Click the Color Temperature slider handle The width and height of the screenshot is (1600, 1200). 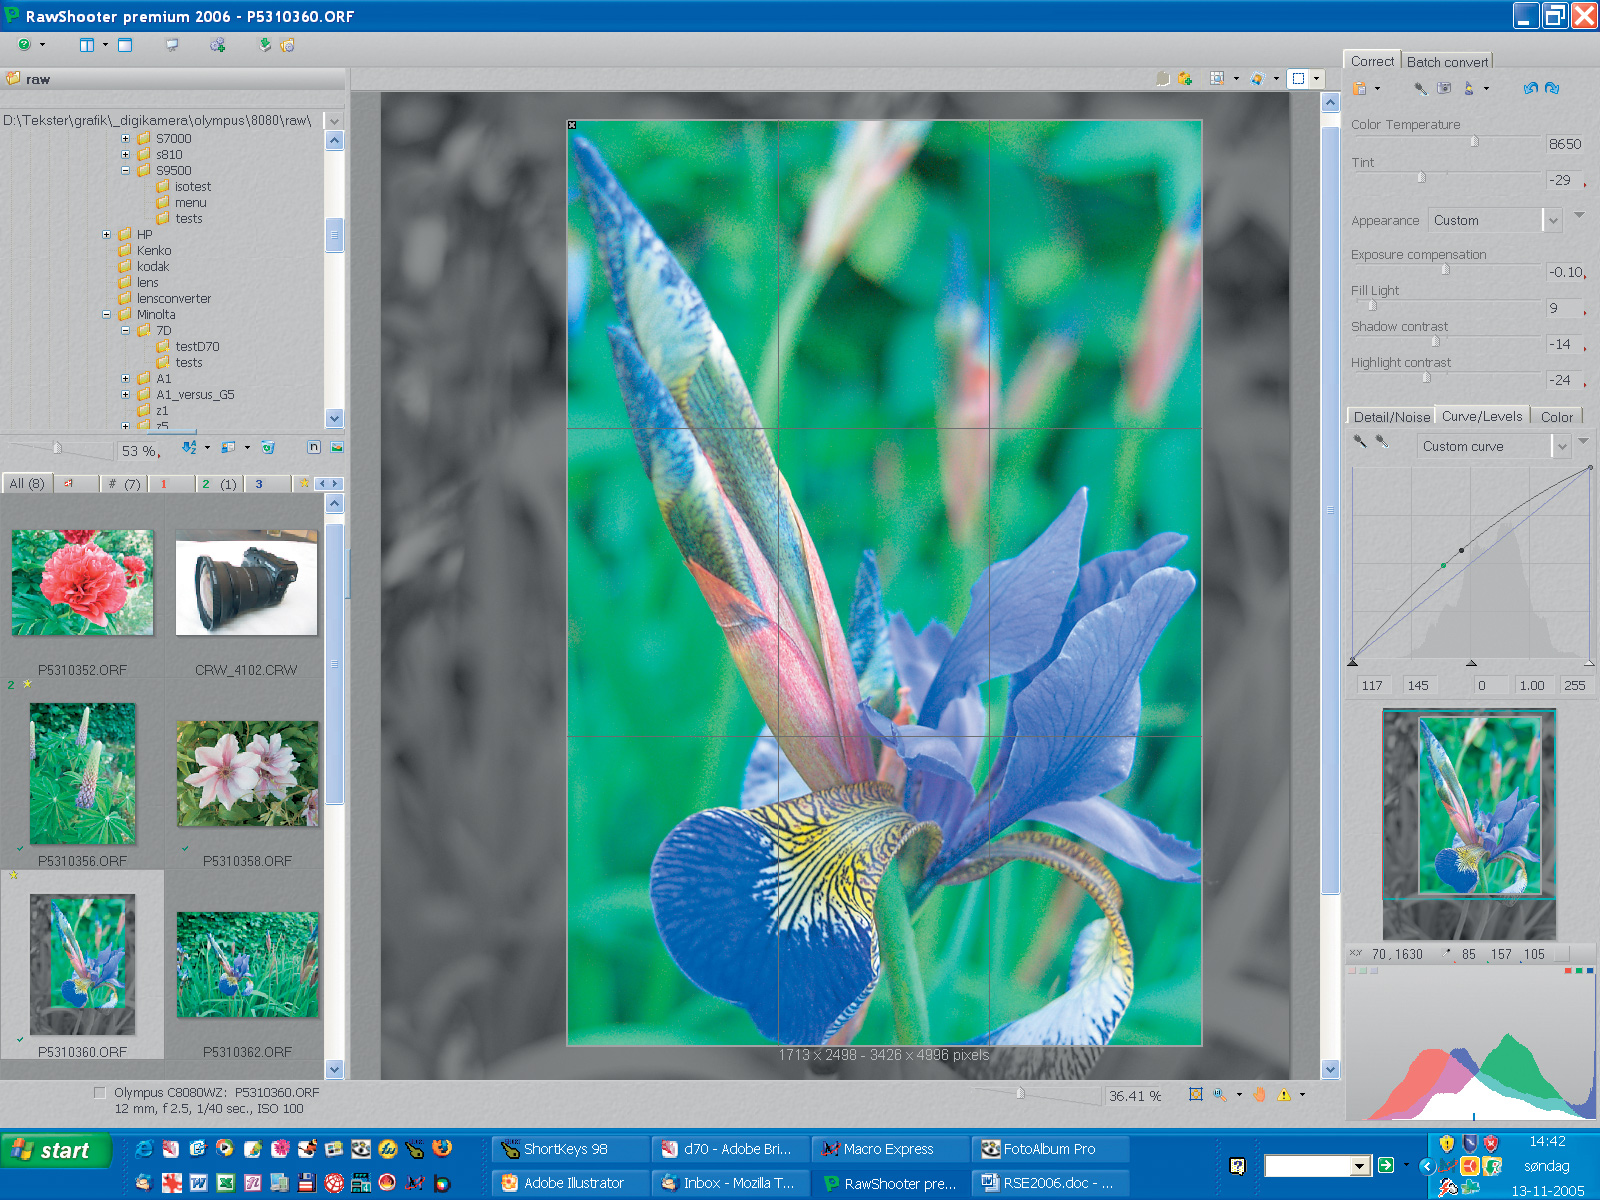click(1474, 142)
